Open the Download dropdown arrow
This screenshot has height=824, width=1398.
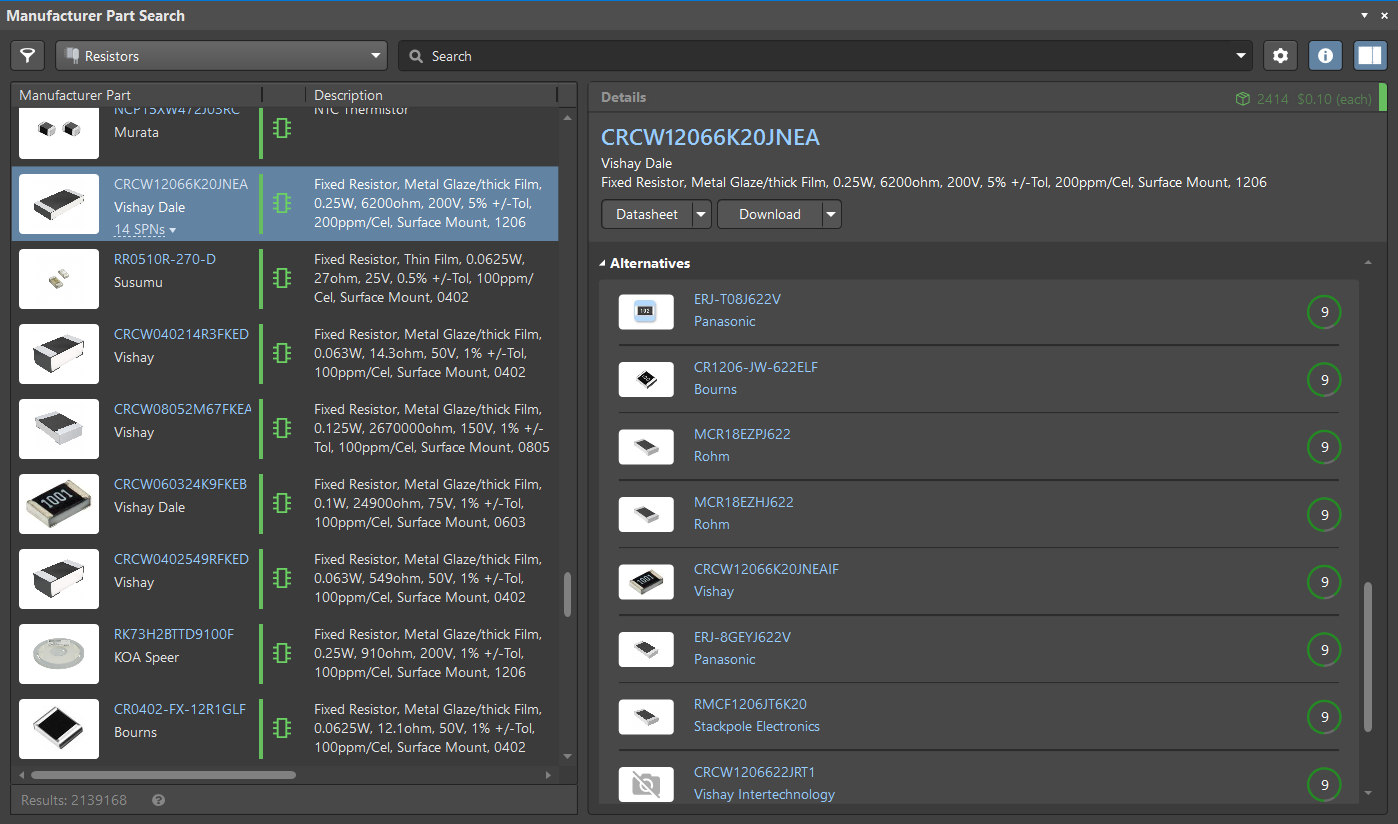coord(832,214)
